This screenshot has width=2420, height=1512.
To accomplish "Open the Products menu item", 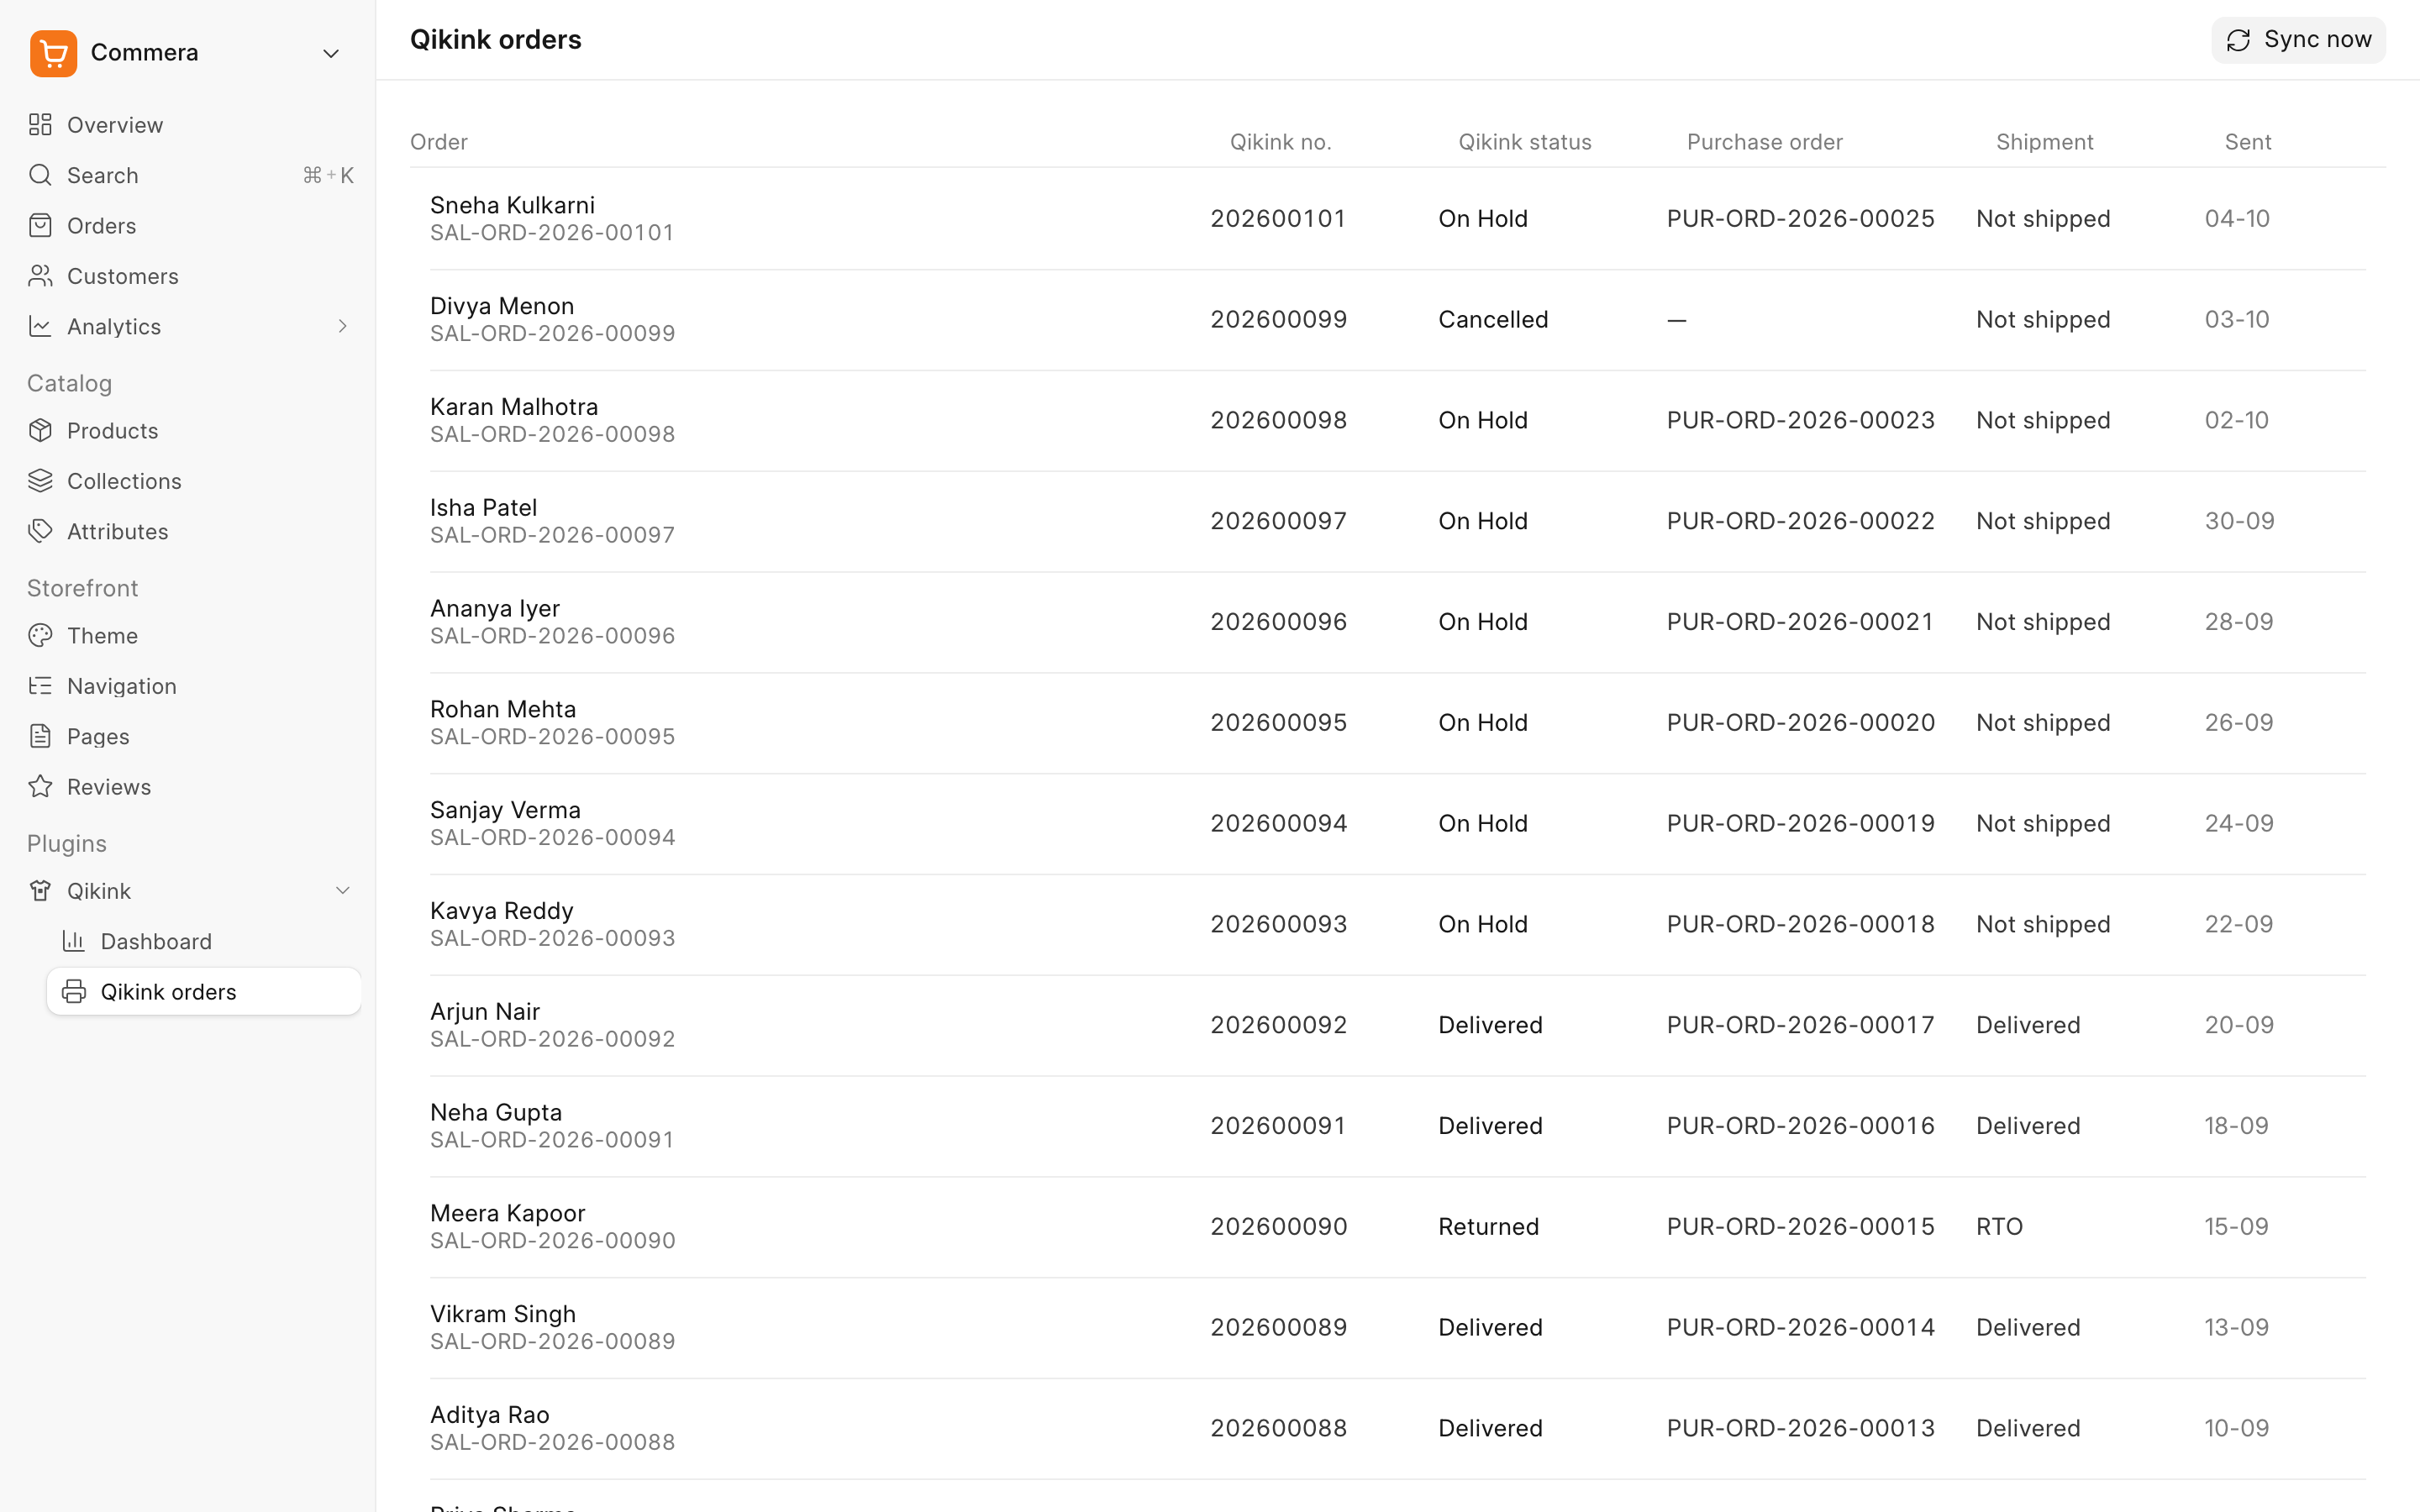I will coord(188,431).
